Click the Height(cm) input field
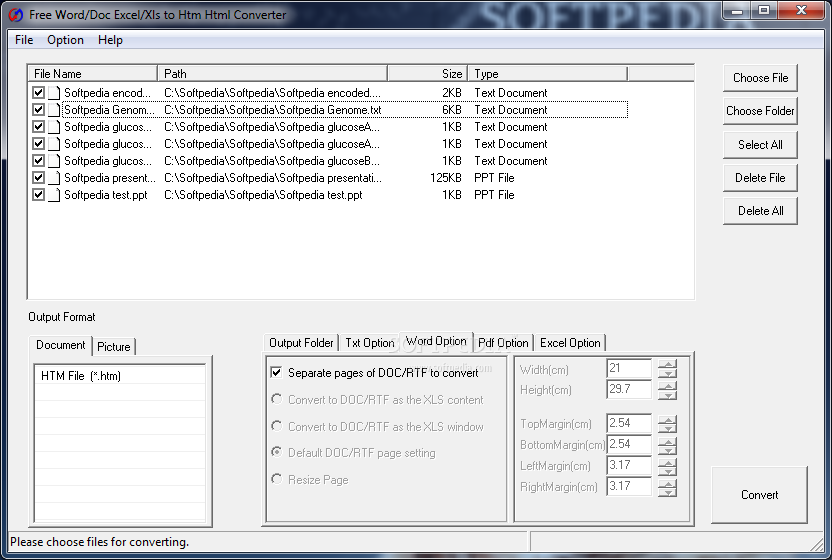This screenshot has width=832, height=560. coord(629,389)
